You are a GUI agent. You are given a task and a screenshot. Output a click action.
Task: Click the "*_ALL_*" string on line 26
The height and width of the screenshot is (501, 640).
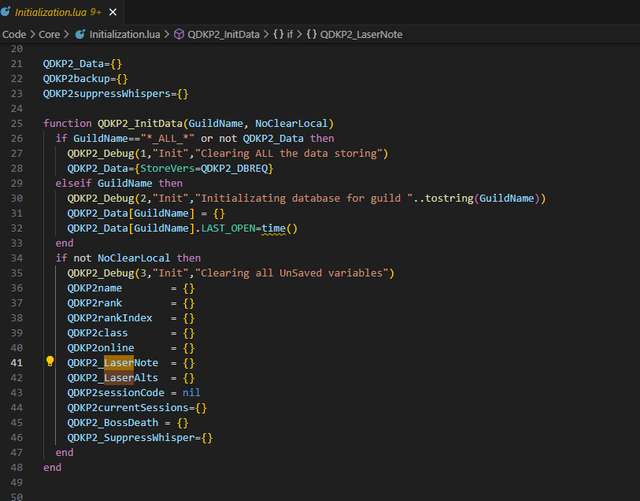[x=167, y=138]
